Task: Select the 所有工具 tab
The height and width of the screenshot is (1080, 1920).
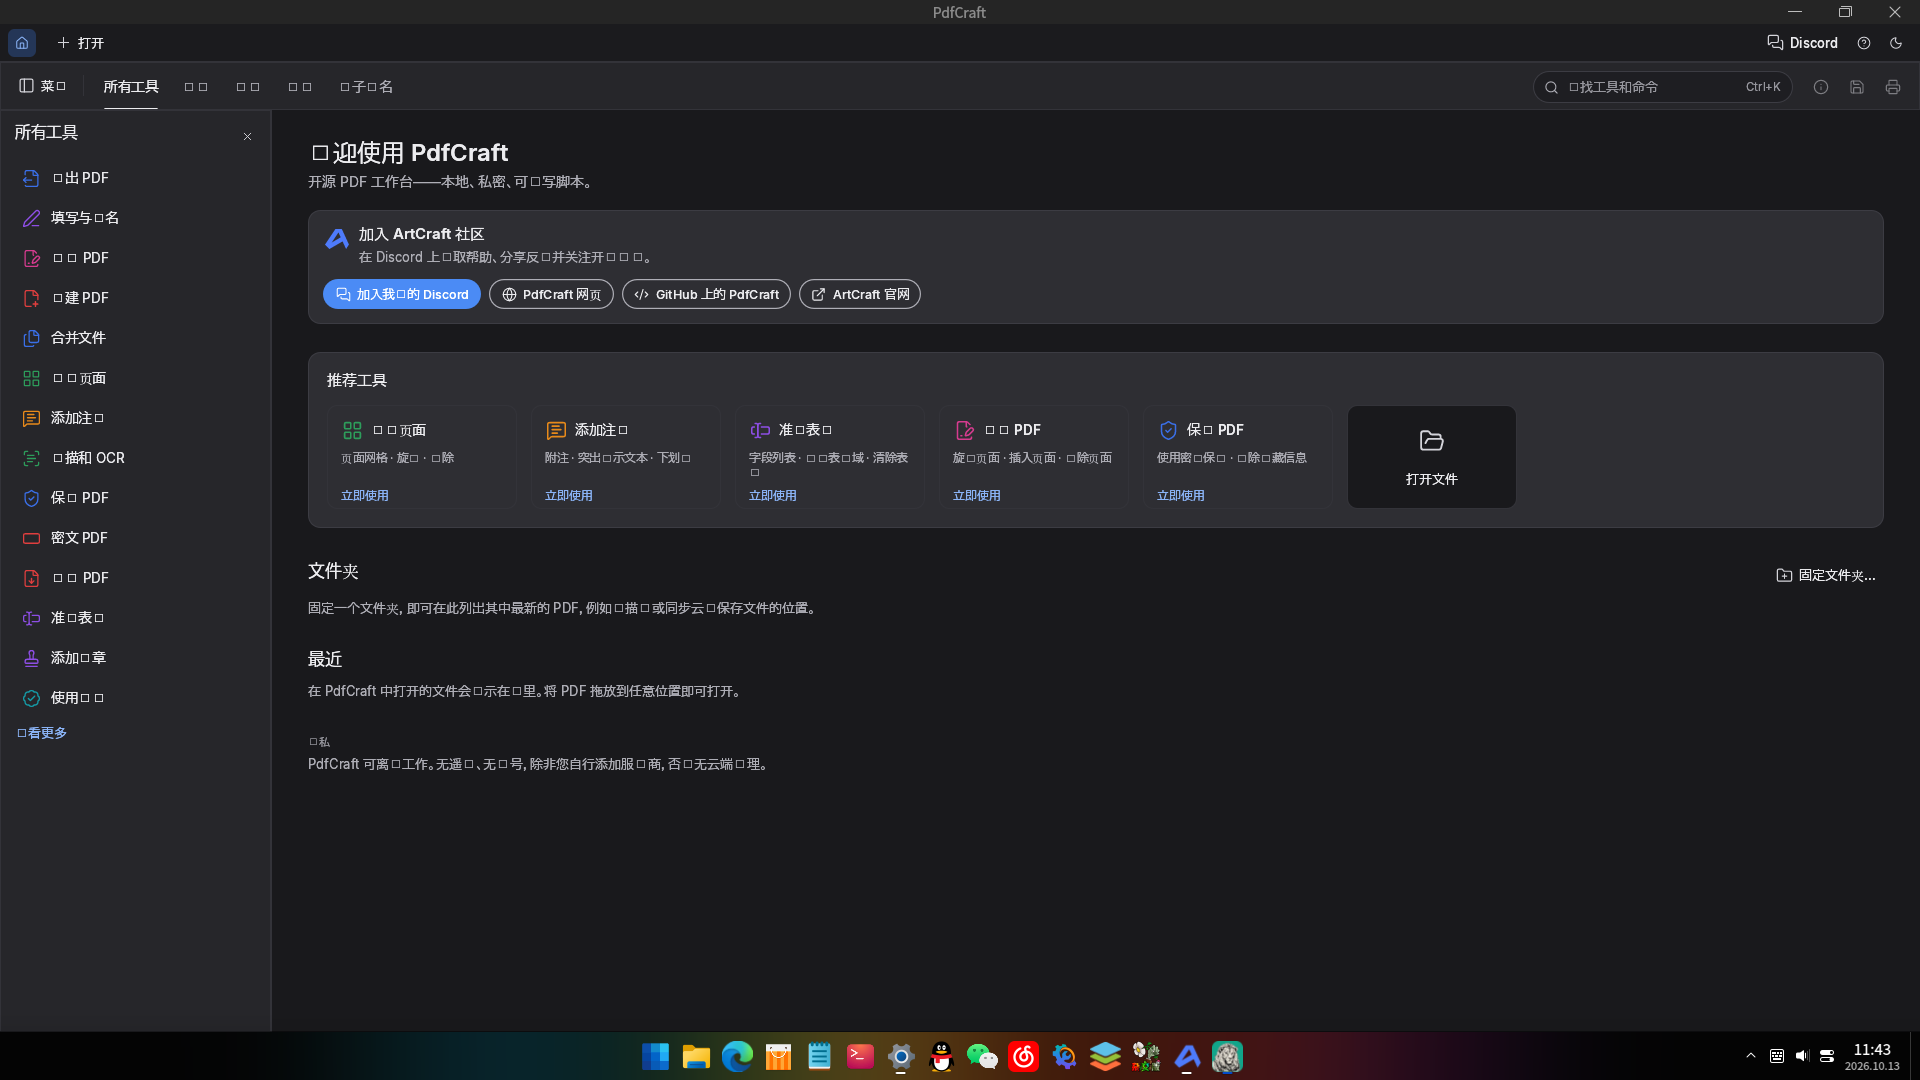Action: pos(131,87)
